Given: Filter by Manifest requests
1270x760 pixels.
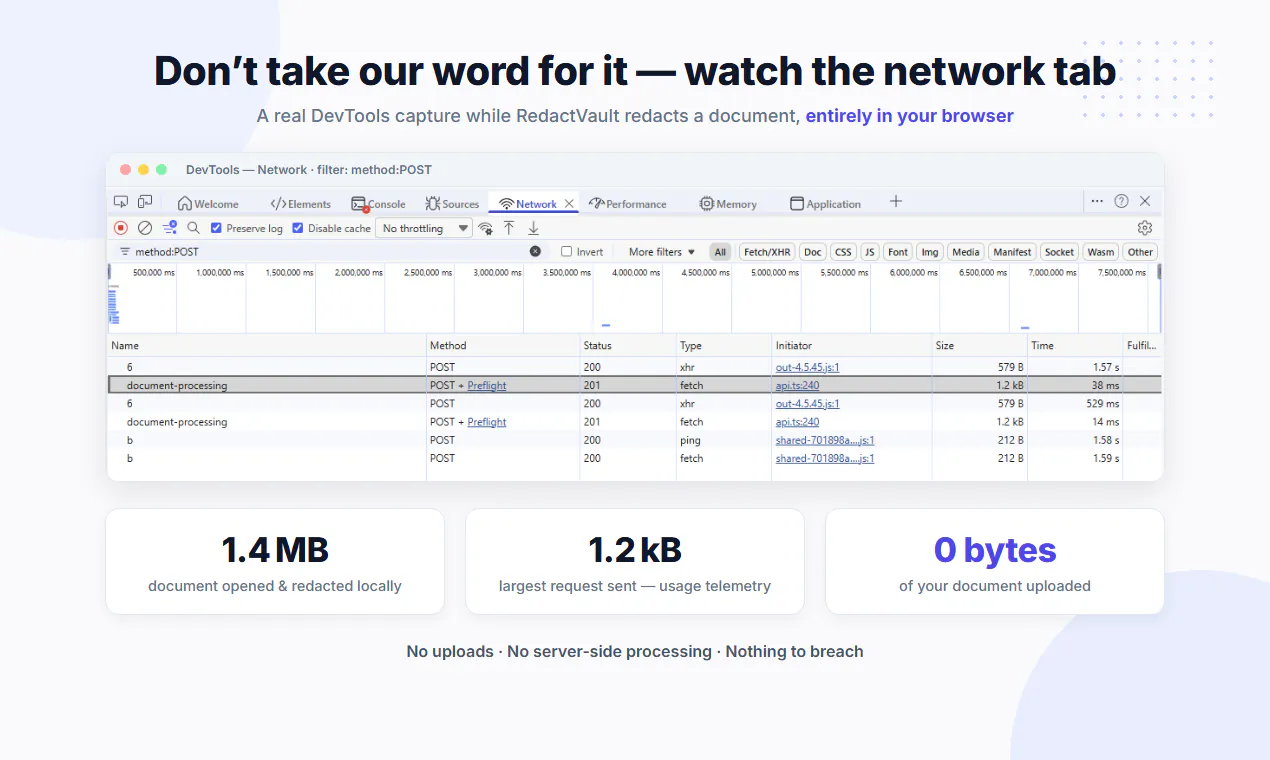Looking at the screenshot, I should tap(1012, 252).
